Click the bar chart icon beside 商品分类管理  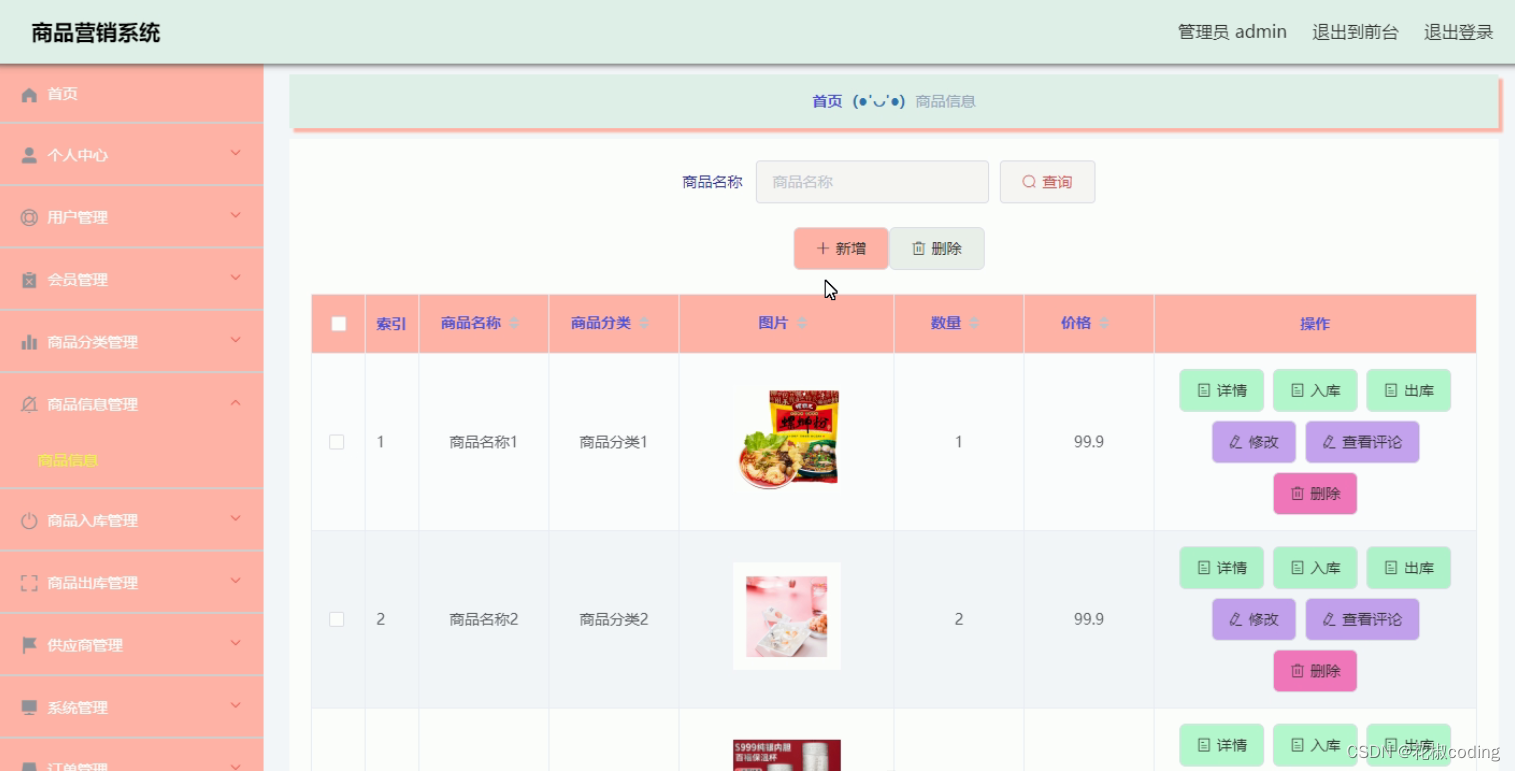point(29,341)
